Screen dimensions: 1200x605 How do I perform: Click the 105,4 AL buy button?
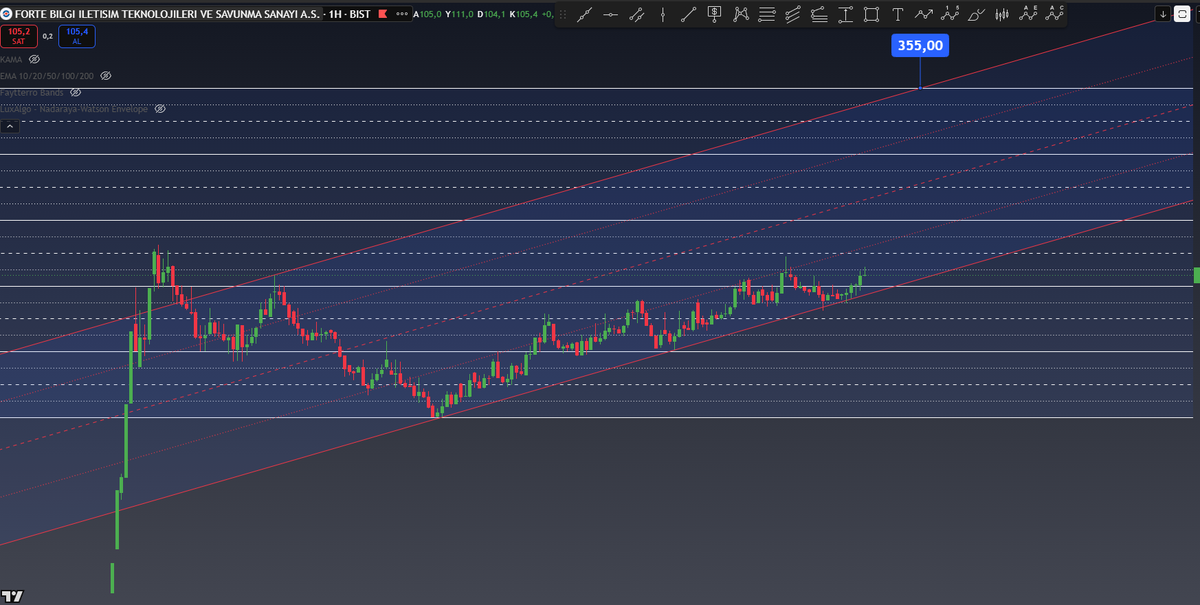click(77, 36)
